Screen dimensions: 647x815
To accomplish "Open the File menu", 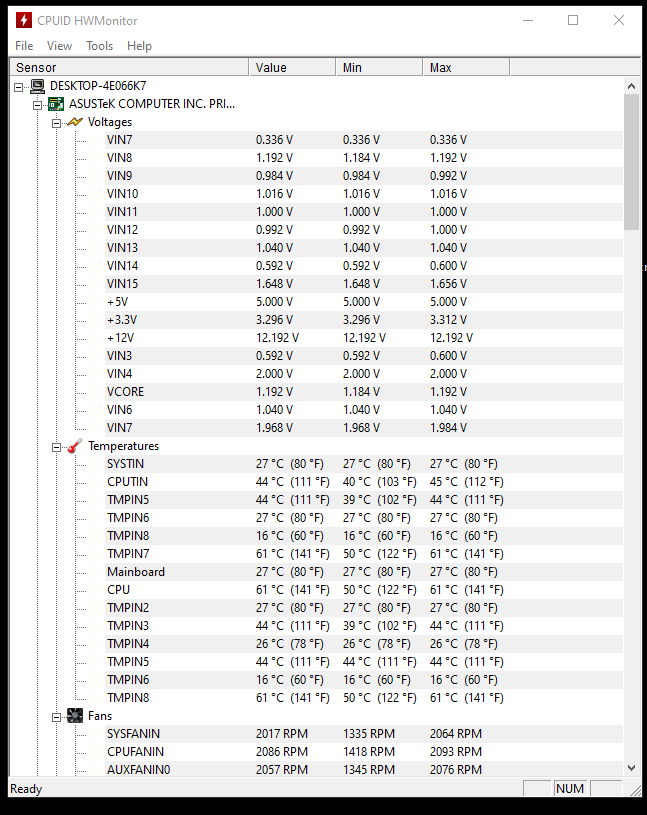I will tap(24, 46).
